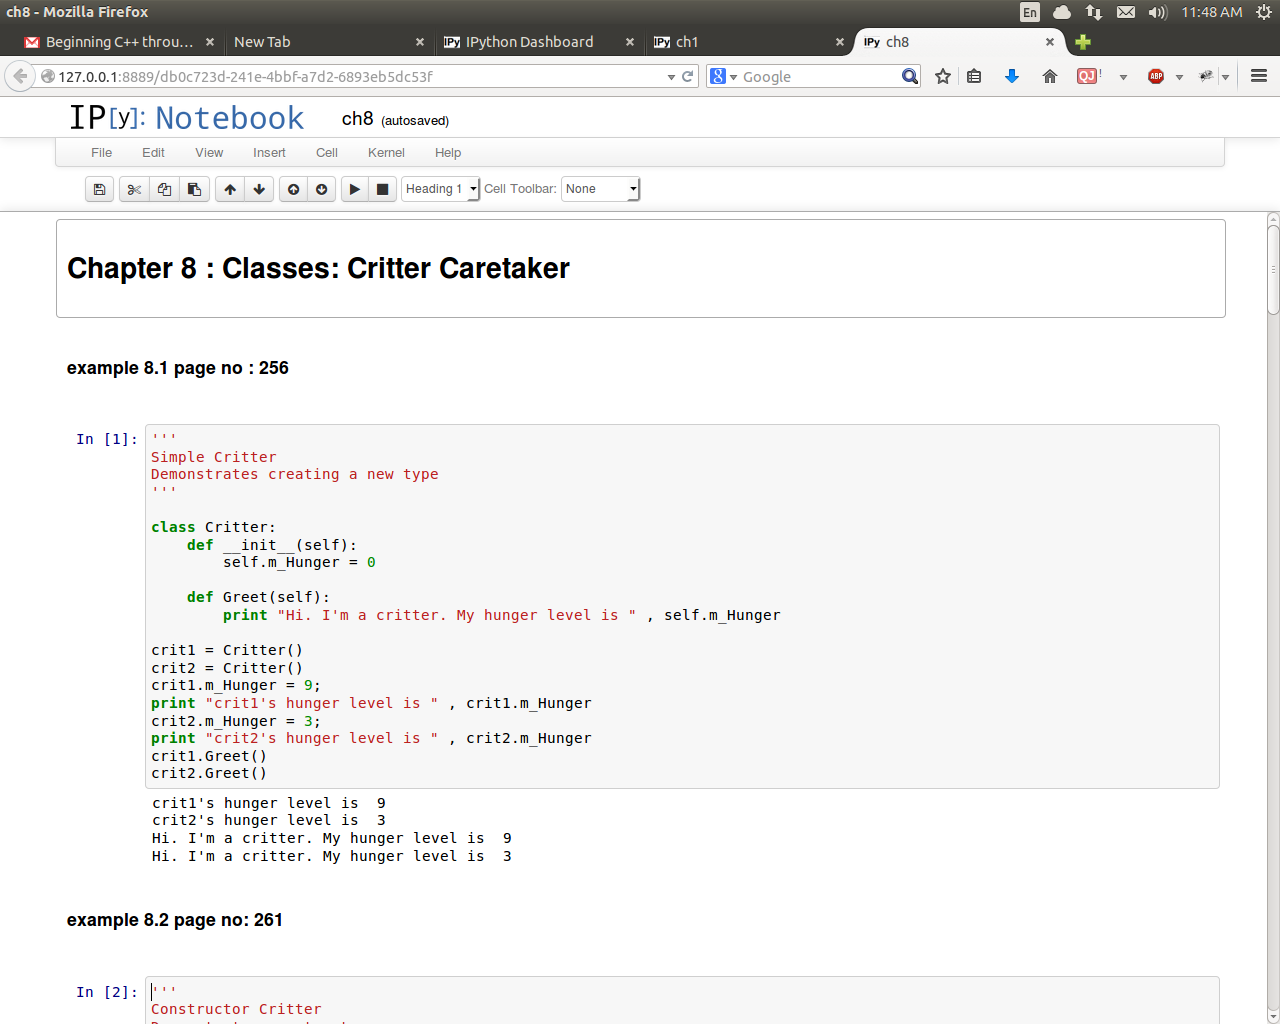Open the Heading 1 cell type dropdown
Viewport: 1280px width, 1024px height.
440,189
